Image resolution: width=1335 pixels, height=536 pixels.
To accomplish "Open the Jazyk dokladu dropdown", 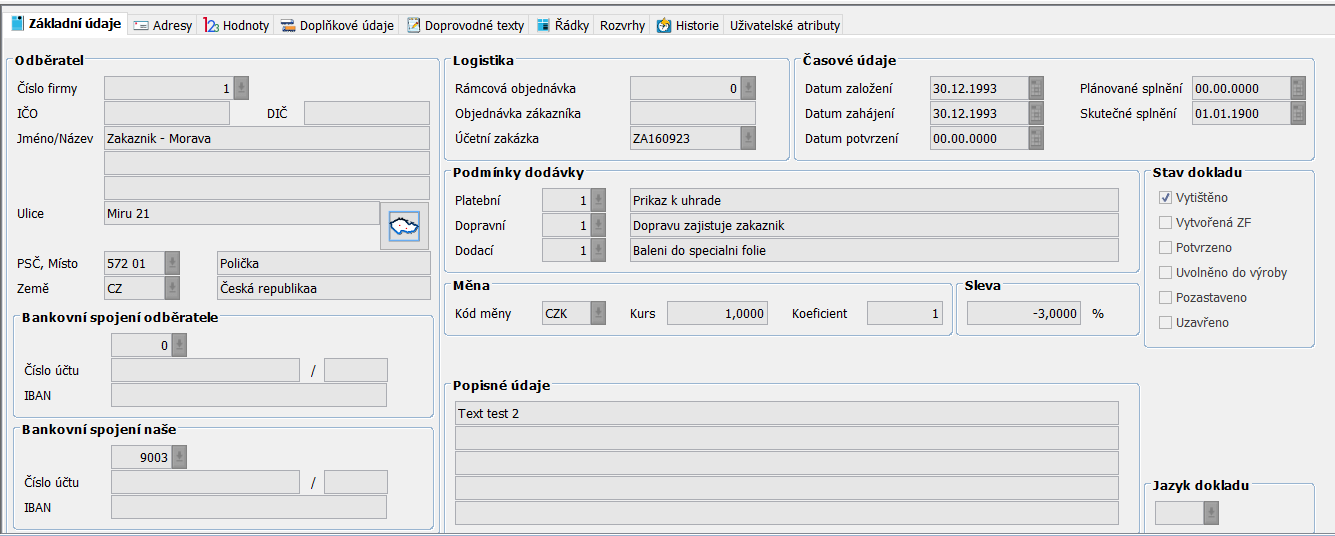I will (x=1211, y=514).
